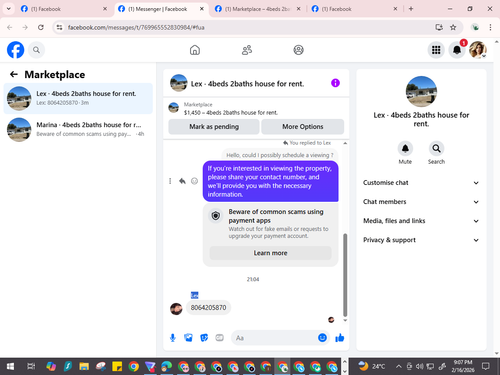500x375 pixels.
Task: Open the Groups icon in top navigation
Action: [x=298, y=50]
